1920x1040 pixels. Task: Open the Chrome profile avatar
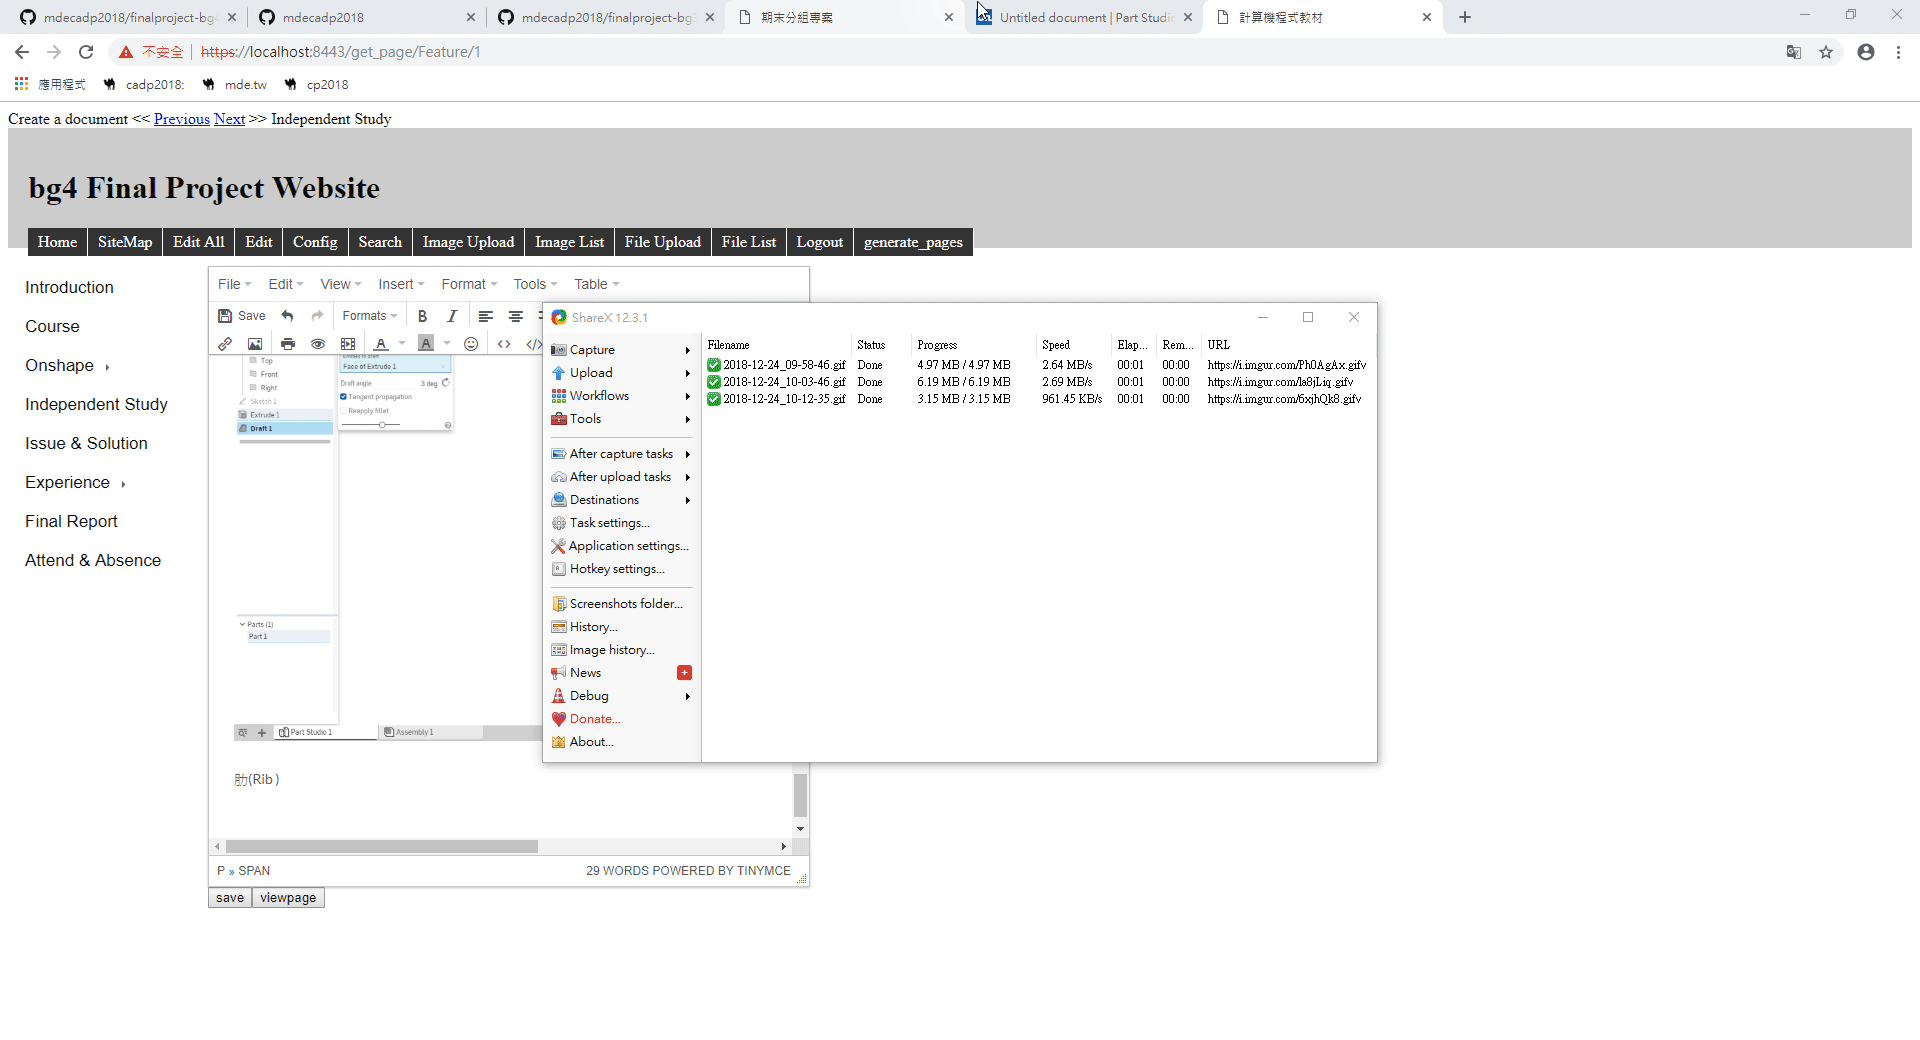click(x=1866, y=52)
